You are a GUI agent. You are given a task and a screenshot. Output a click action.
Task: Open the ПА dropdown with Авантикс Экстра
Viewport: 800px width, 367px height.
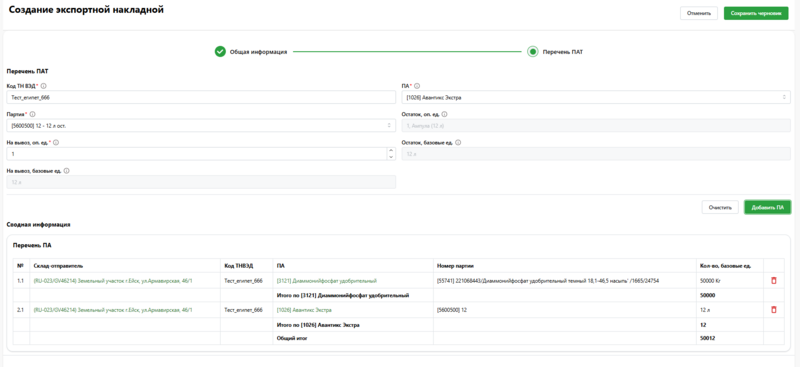click(x=596, y=97)
